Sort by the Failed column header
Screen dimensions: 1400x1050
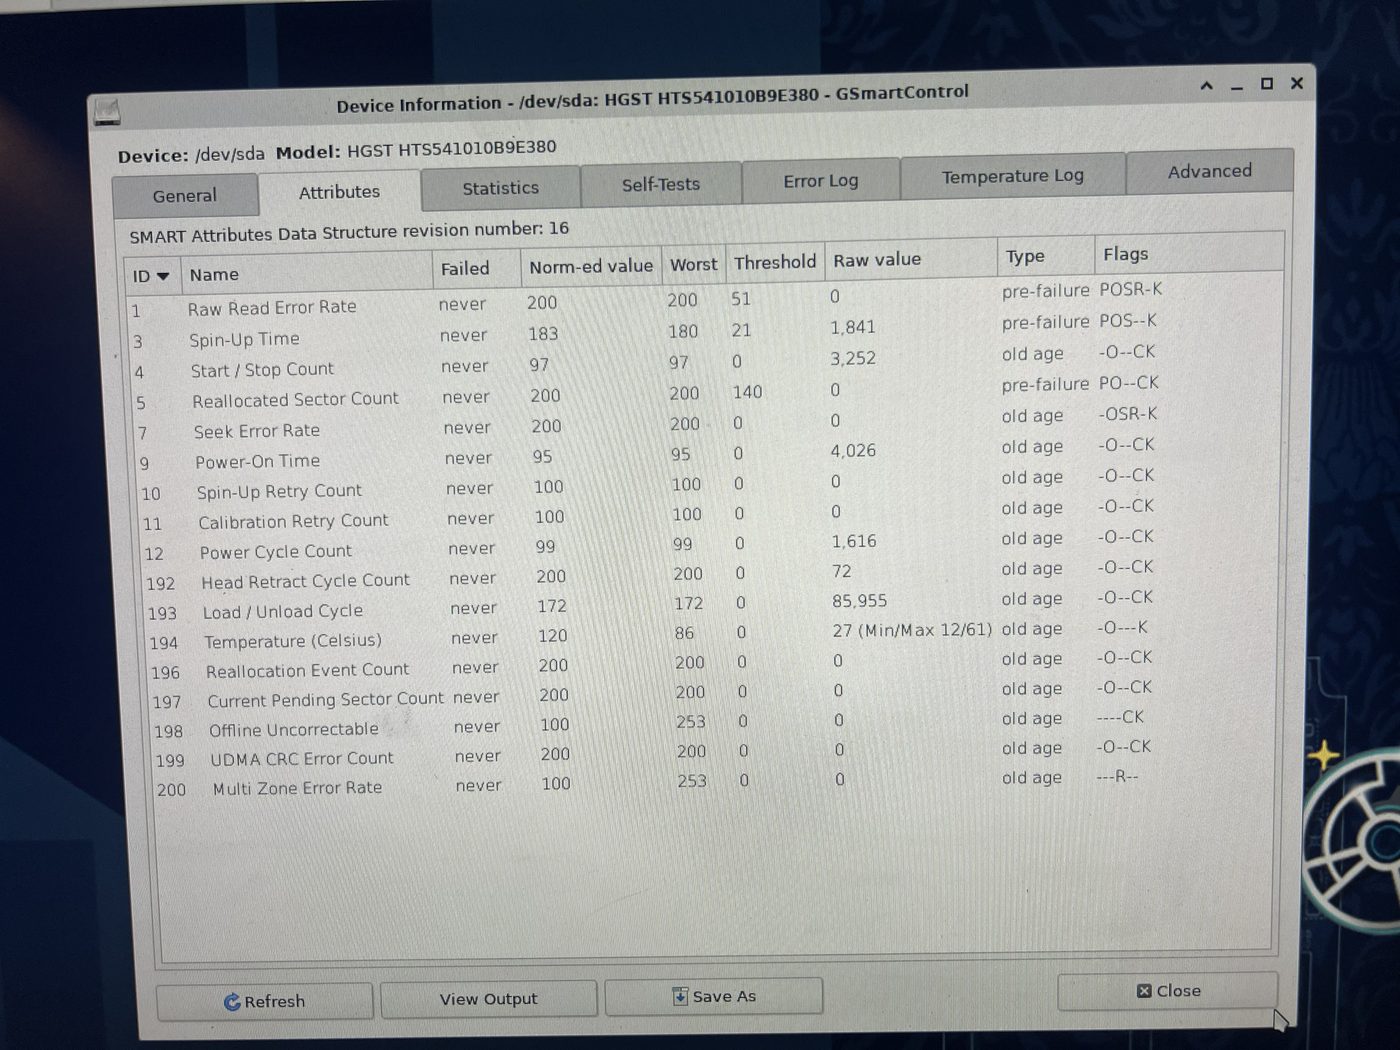pos(476,268)
